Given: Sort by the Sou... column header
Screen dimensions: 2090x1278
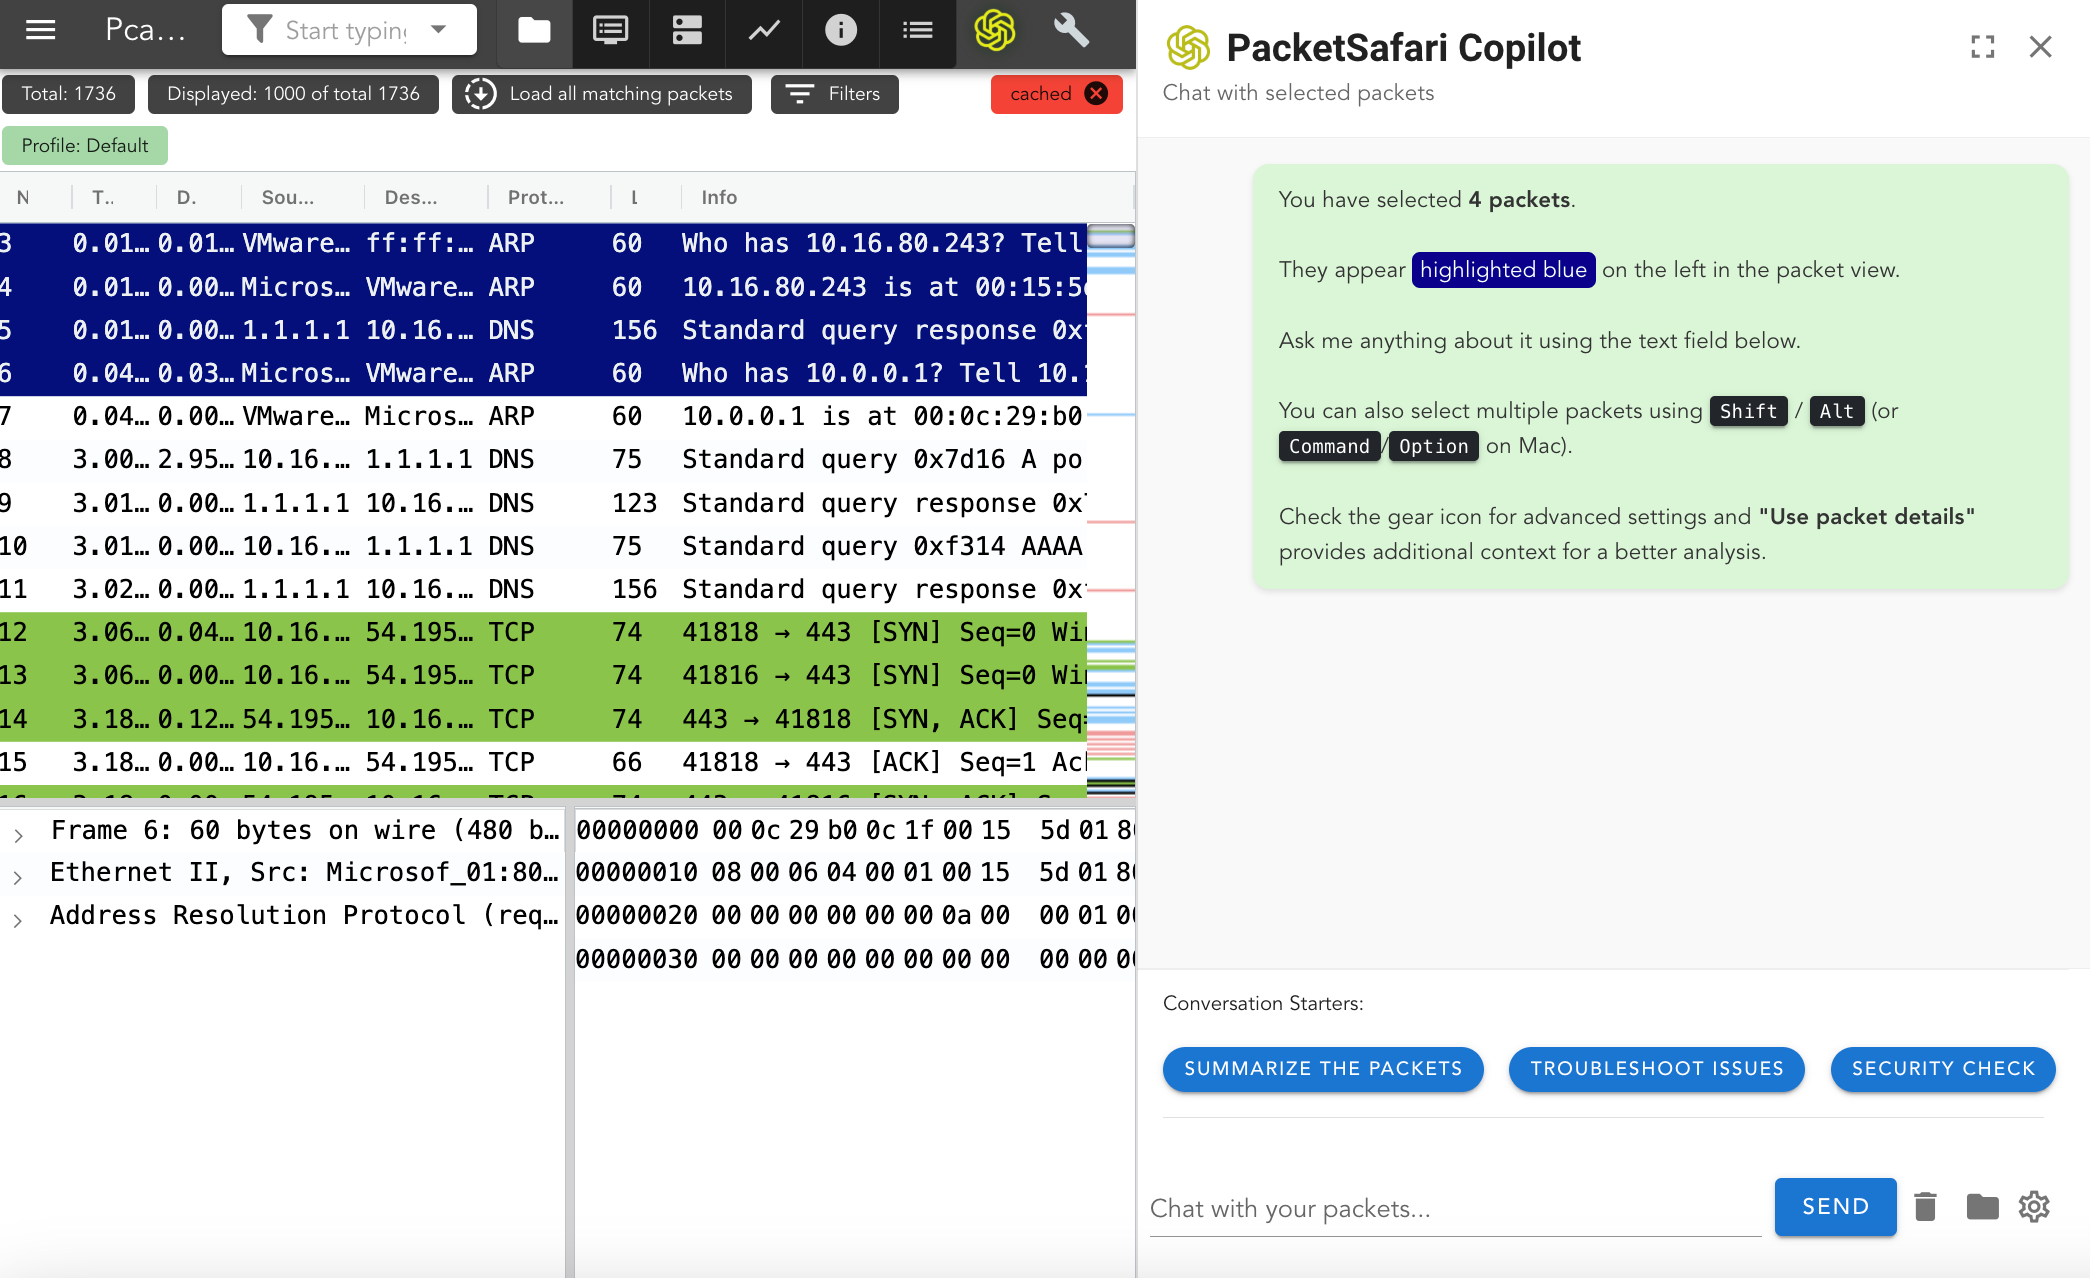Looking at the screenshot, I should 288,198.
